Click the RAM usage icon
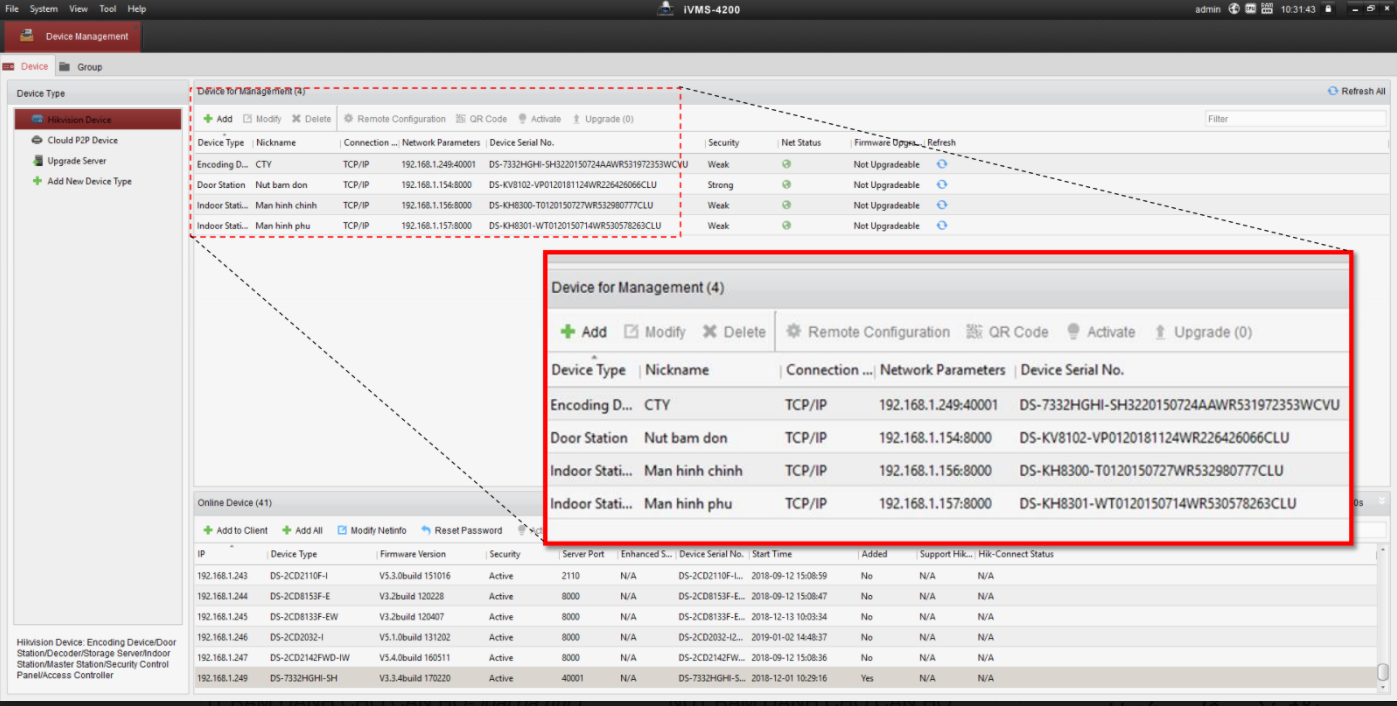The width and height of the screenshot is (1397, 706). tap(1266, 9)
